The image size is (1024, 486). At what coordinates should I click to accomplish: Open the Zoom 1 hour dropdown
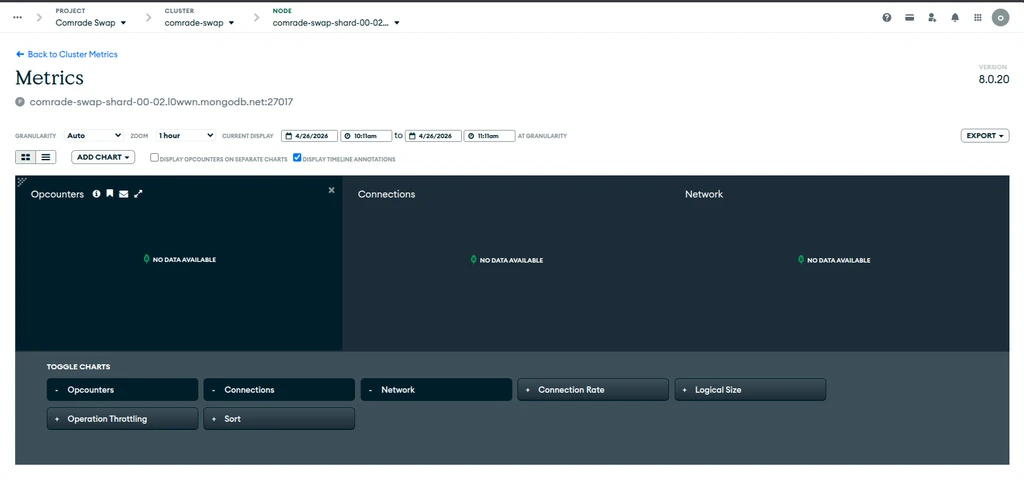click(x=186, y=135)
